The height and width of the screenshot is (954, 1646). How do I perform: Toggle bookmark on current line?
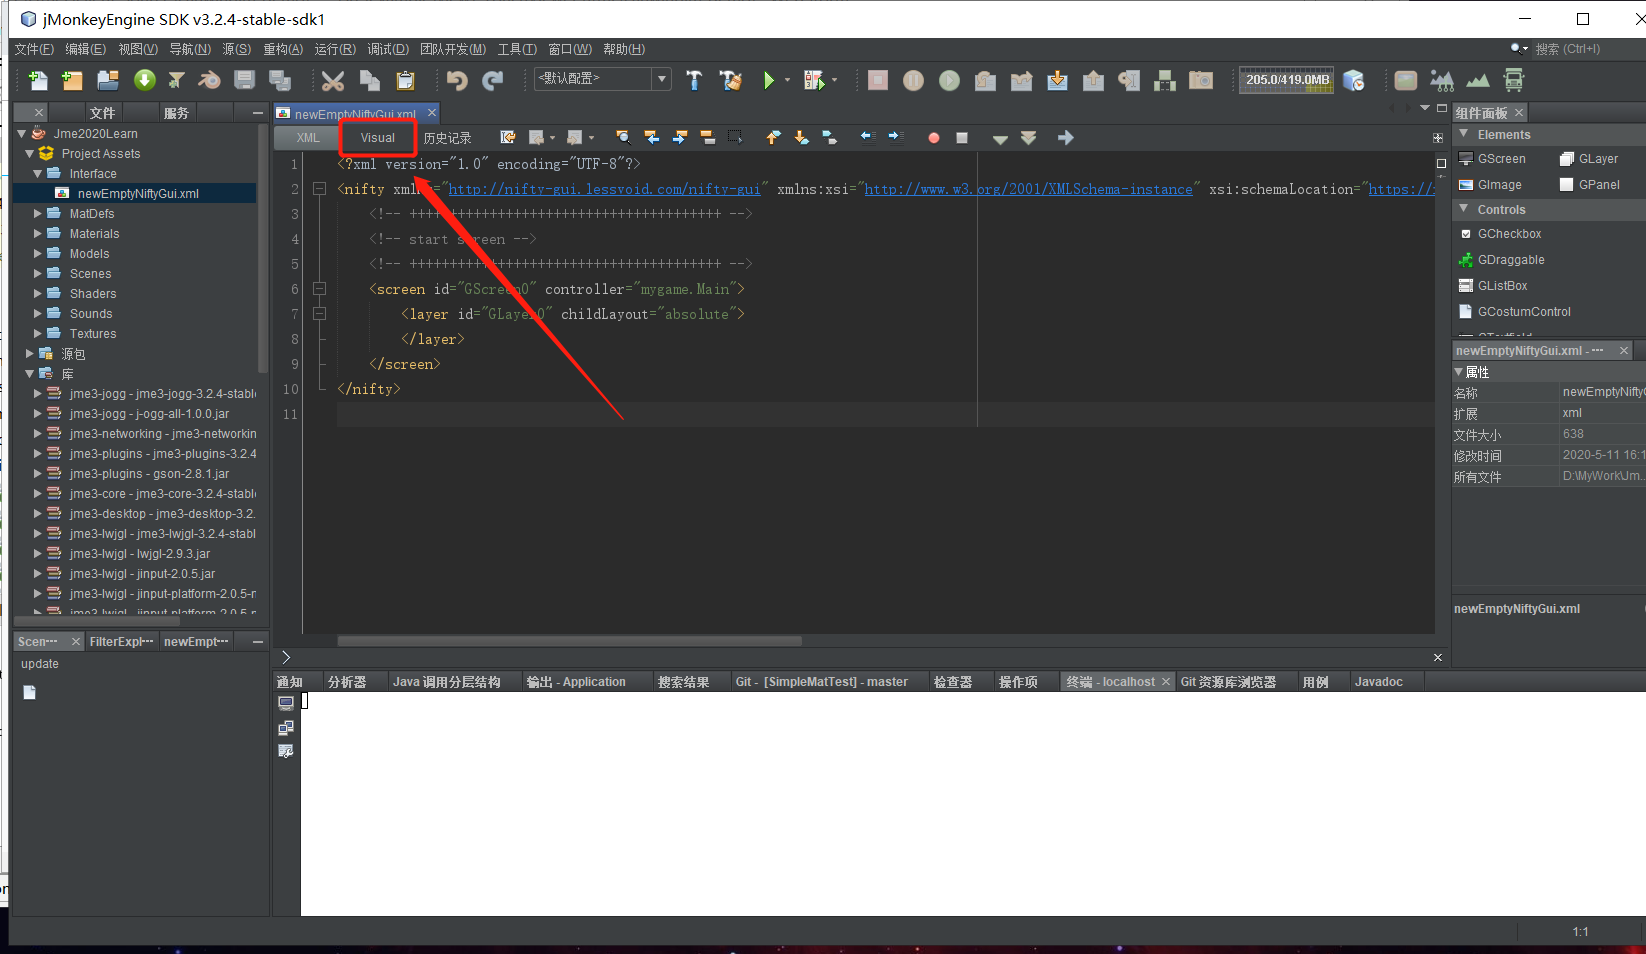829,137
